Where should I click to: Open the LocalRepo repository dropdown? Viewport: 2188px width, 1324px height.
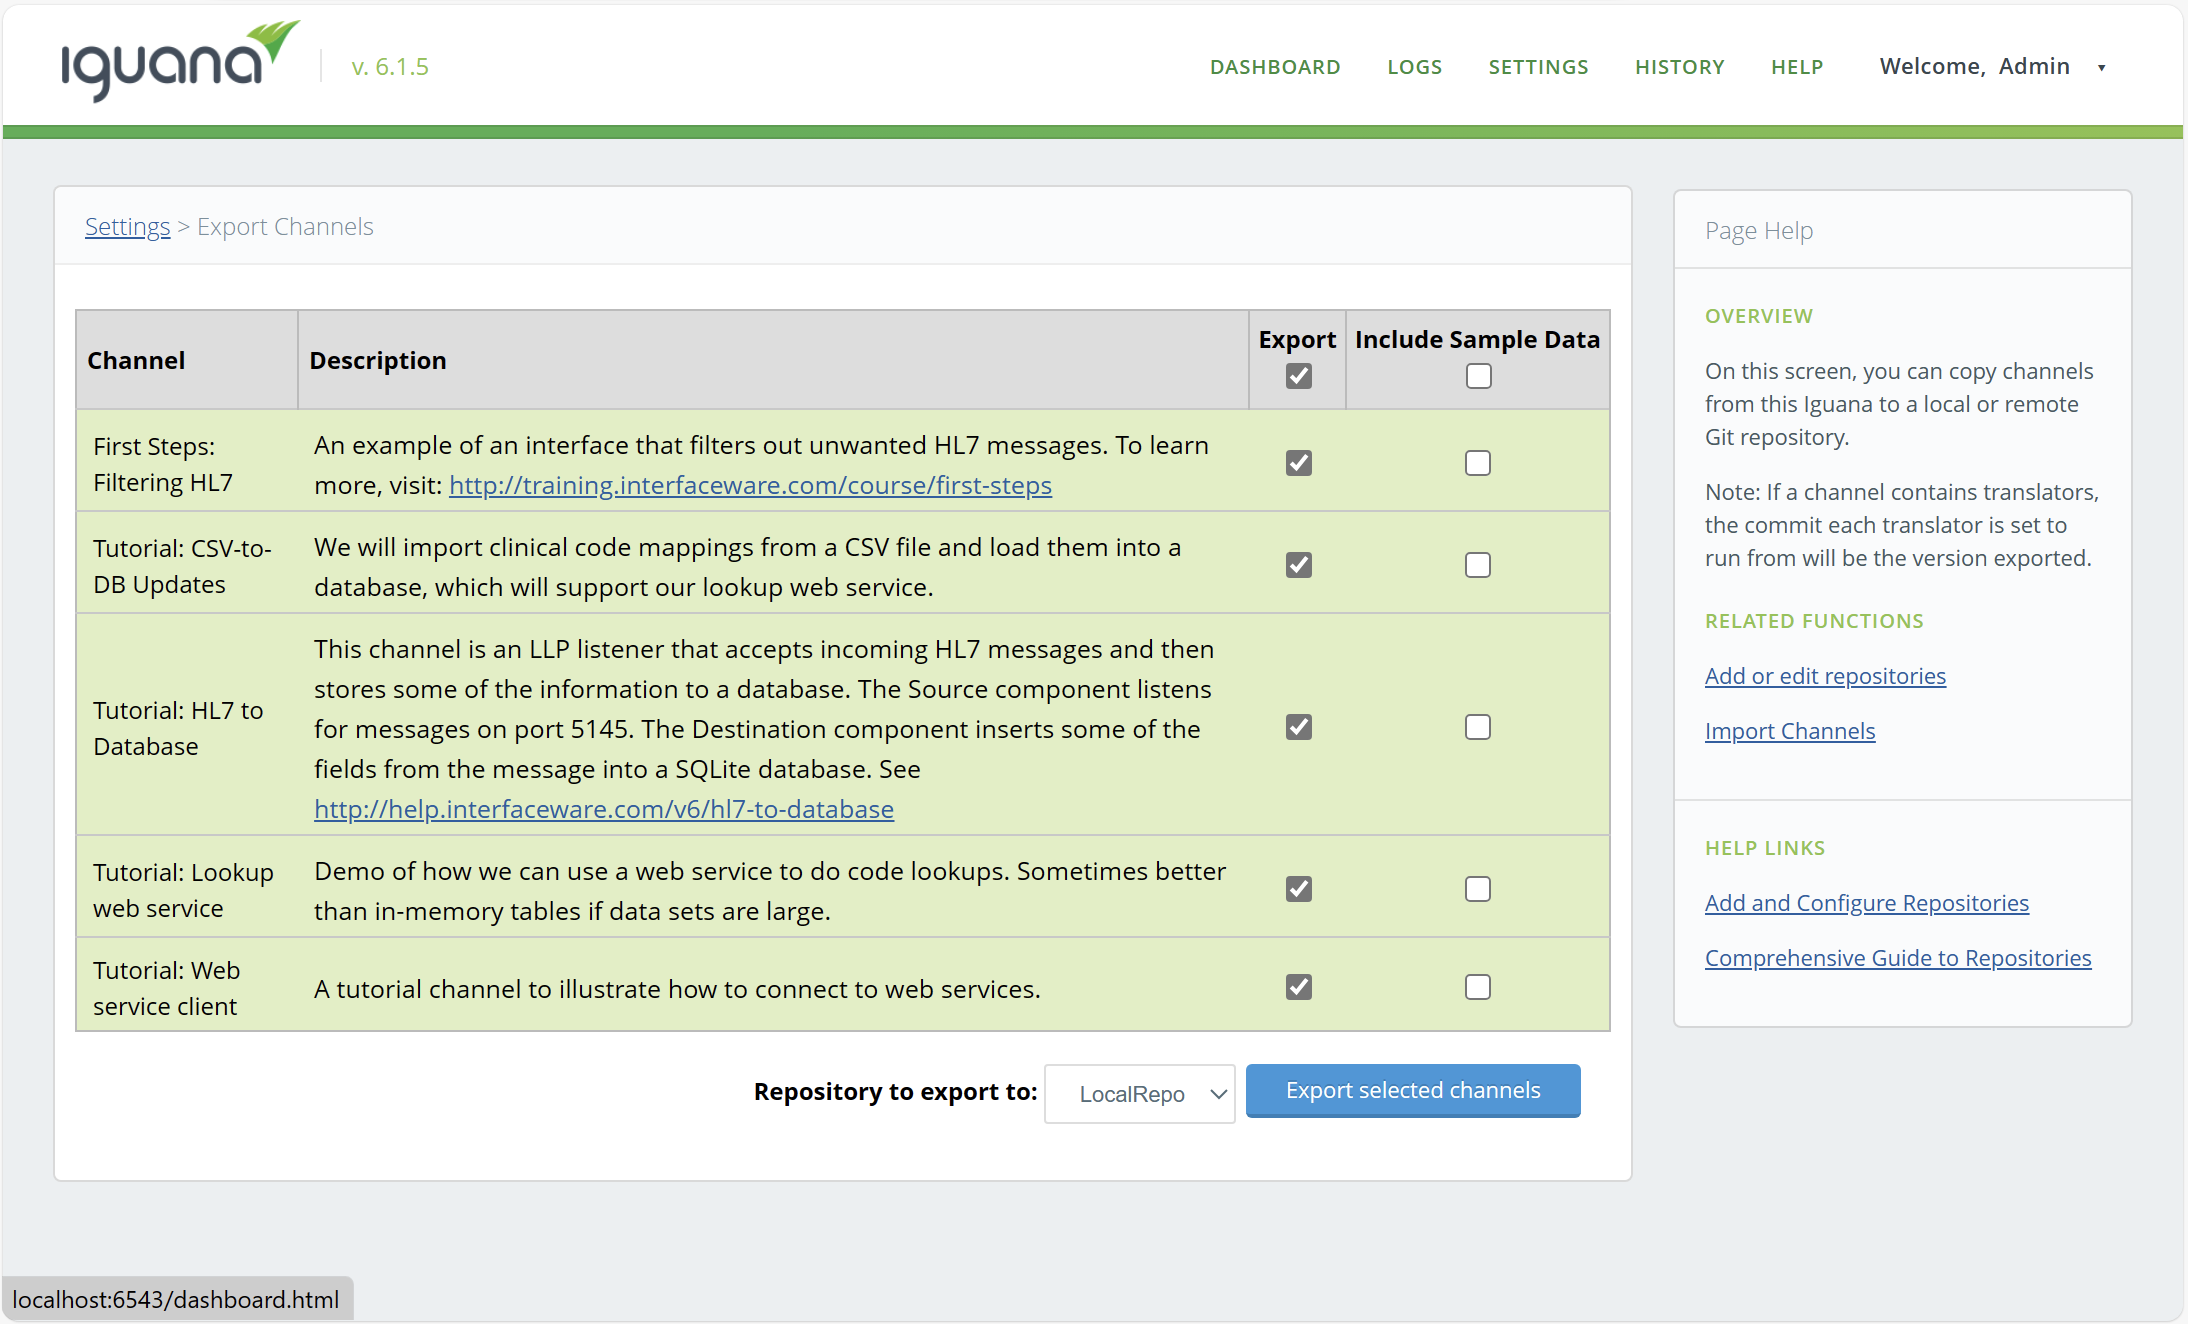click(1139, 1094)
